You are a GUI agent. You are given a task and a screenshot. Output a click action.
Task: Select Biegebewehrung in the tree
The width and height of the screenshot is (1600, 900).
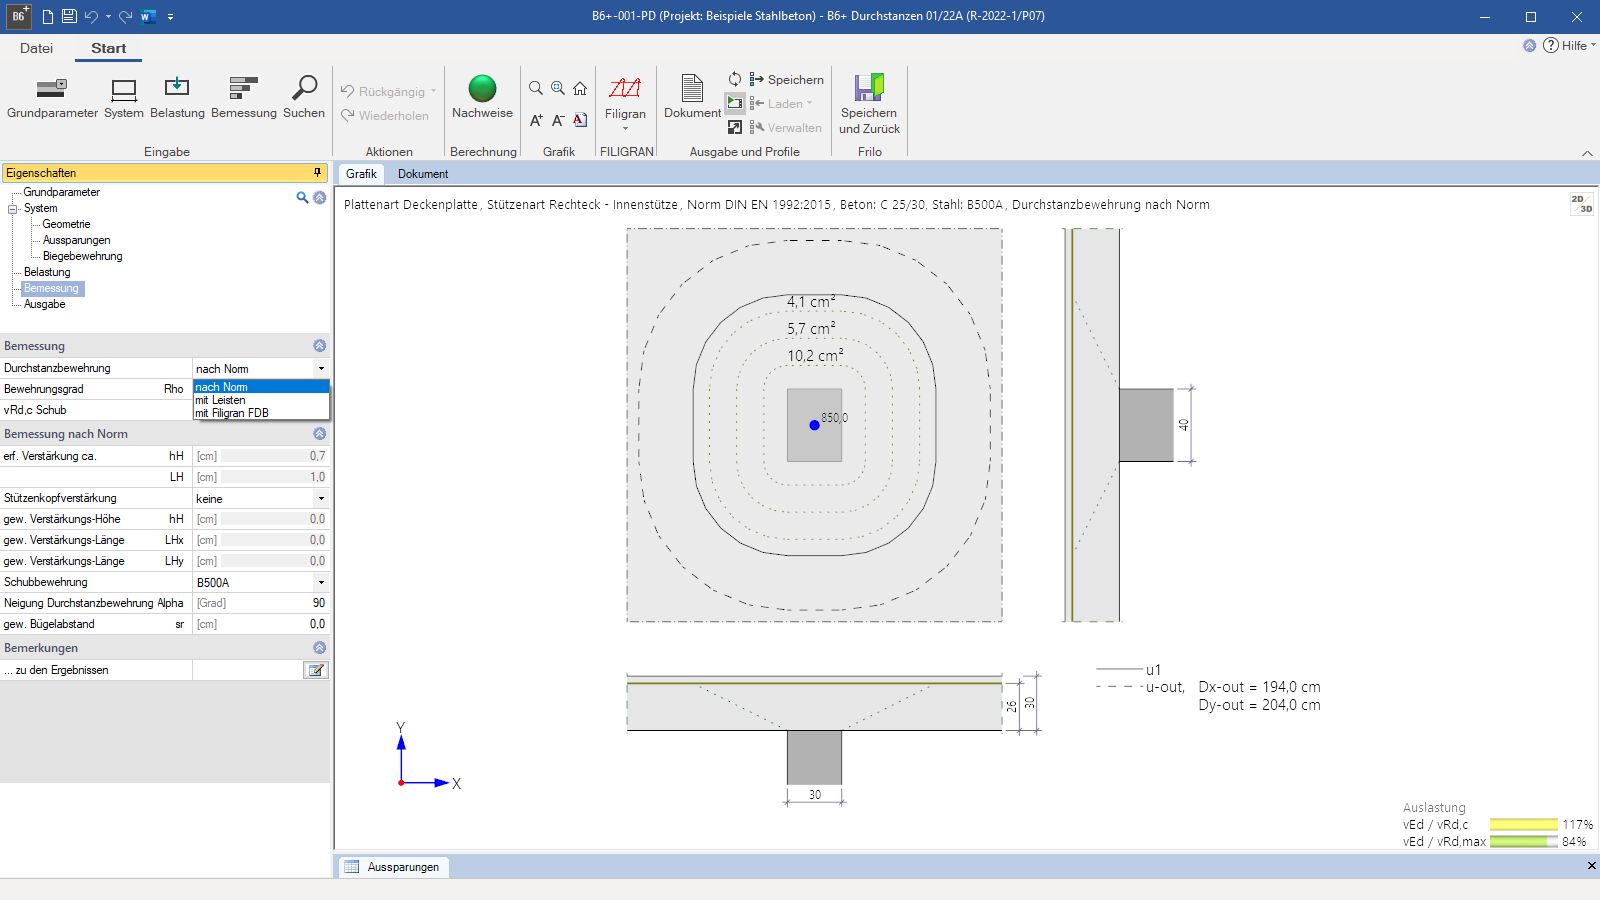click(82, 256)
